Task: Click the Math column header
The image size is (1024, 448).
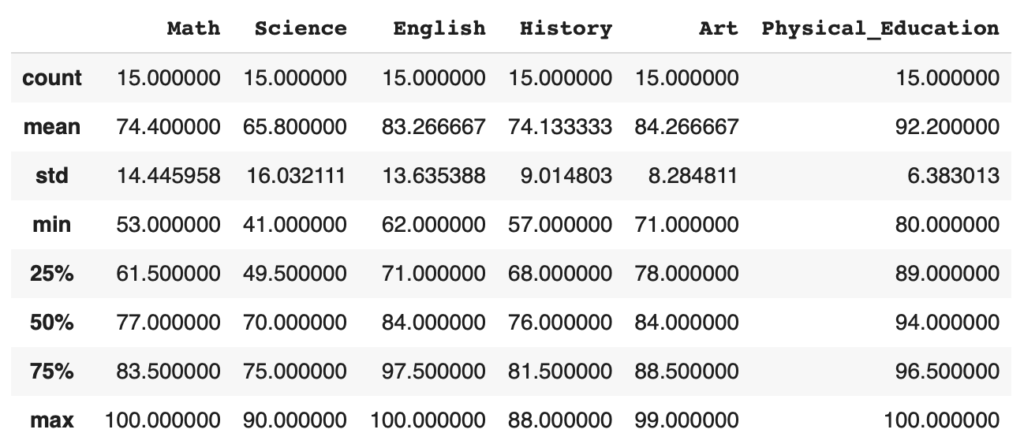Action: [194, 29]
